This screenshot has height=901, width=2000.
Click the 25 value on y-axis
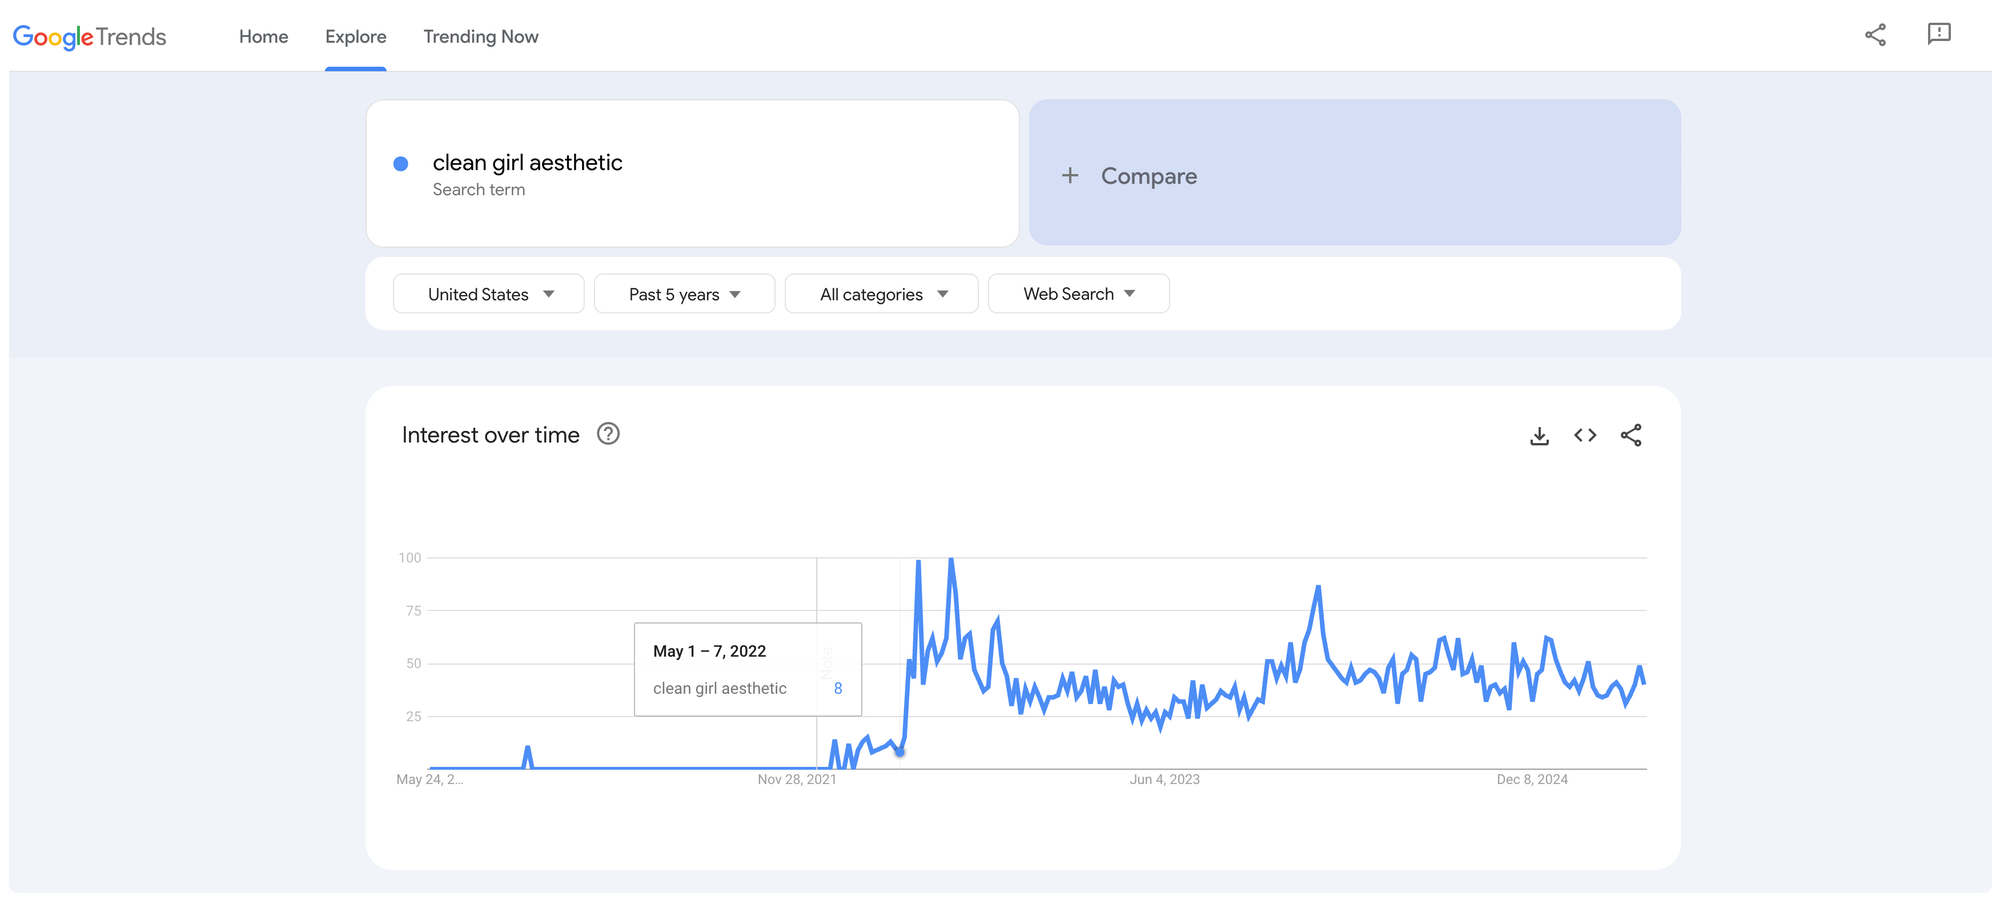tap(414, 716)
